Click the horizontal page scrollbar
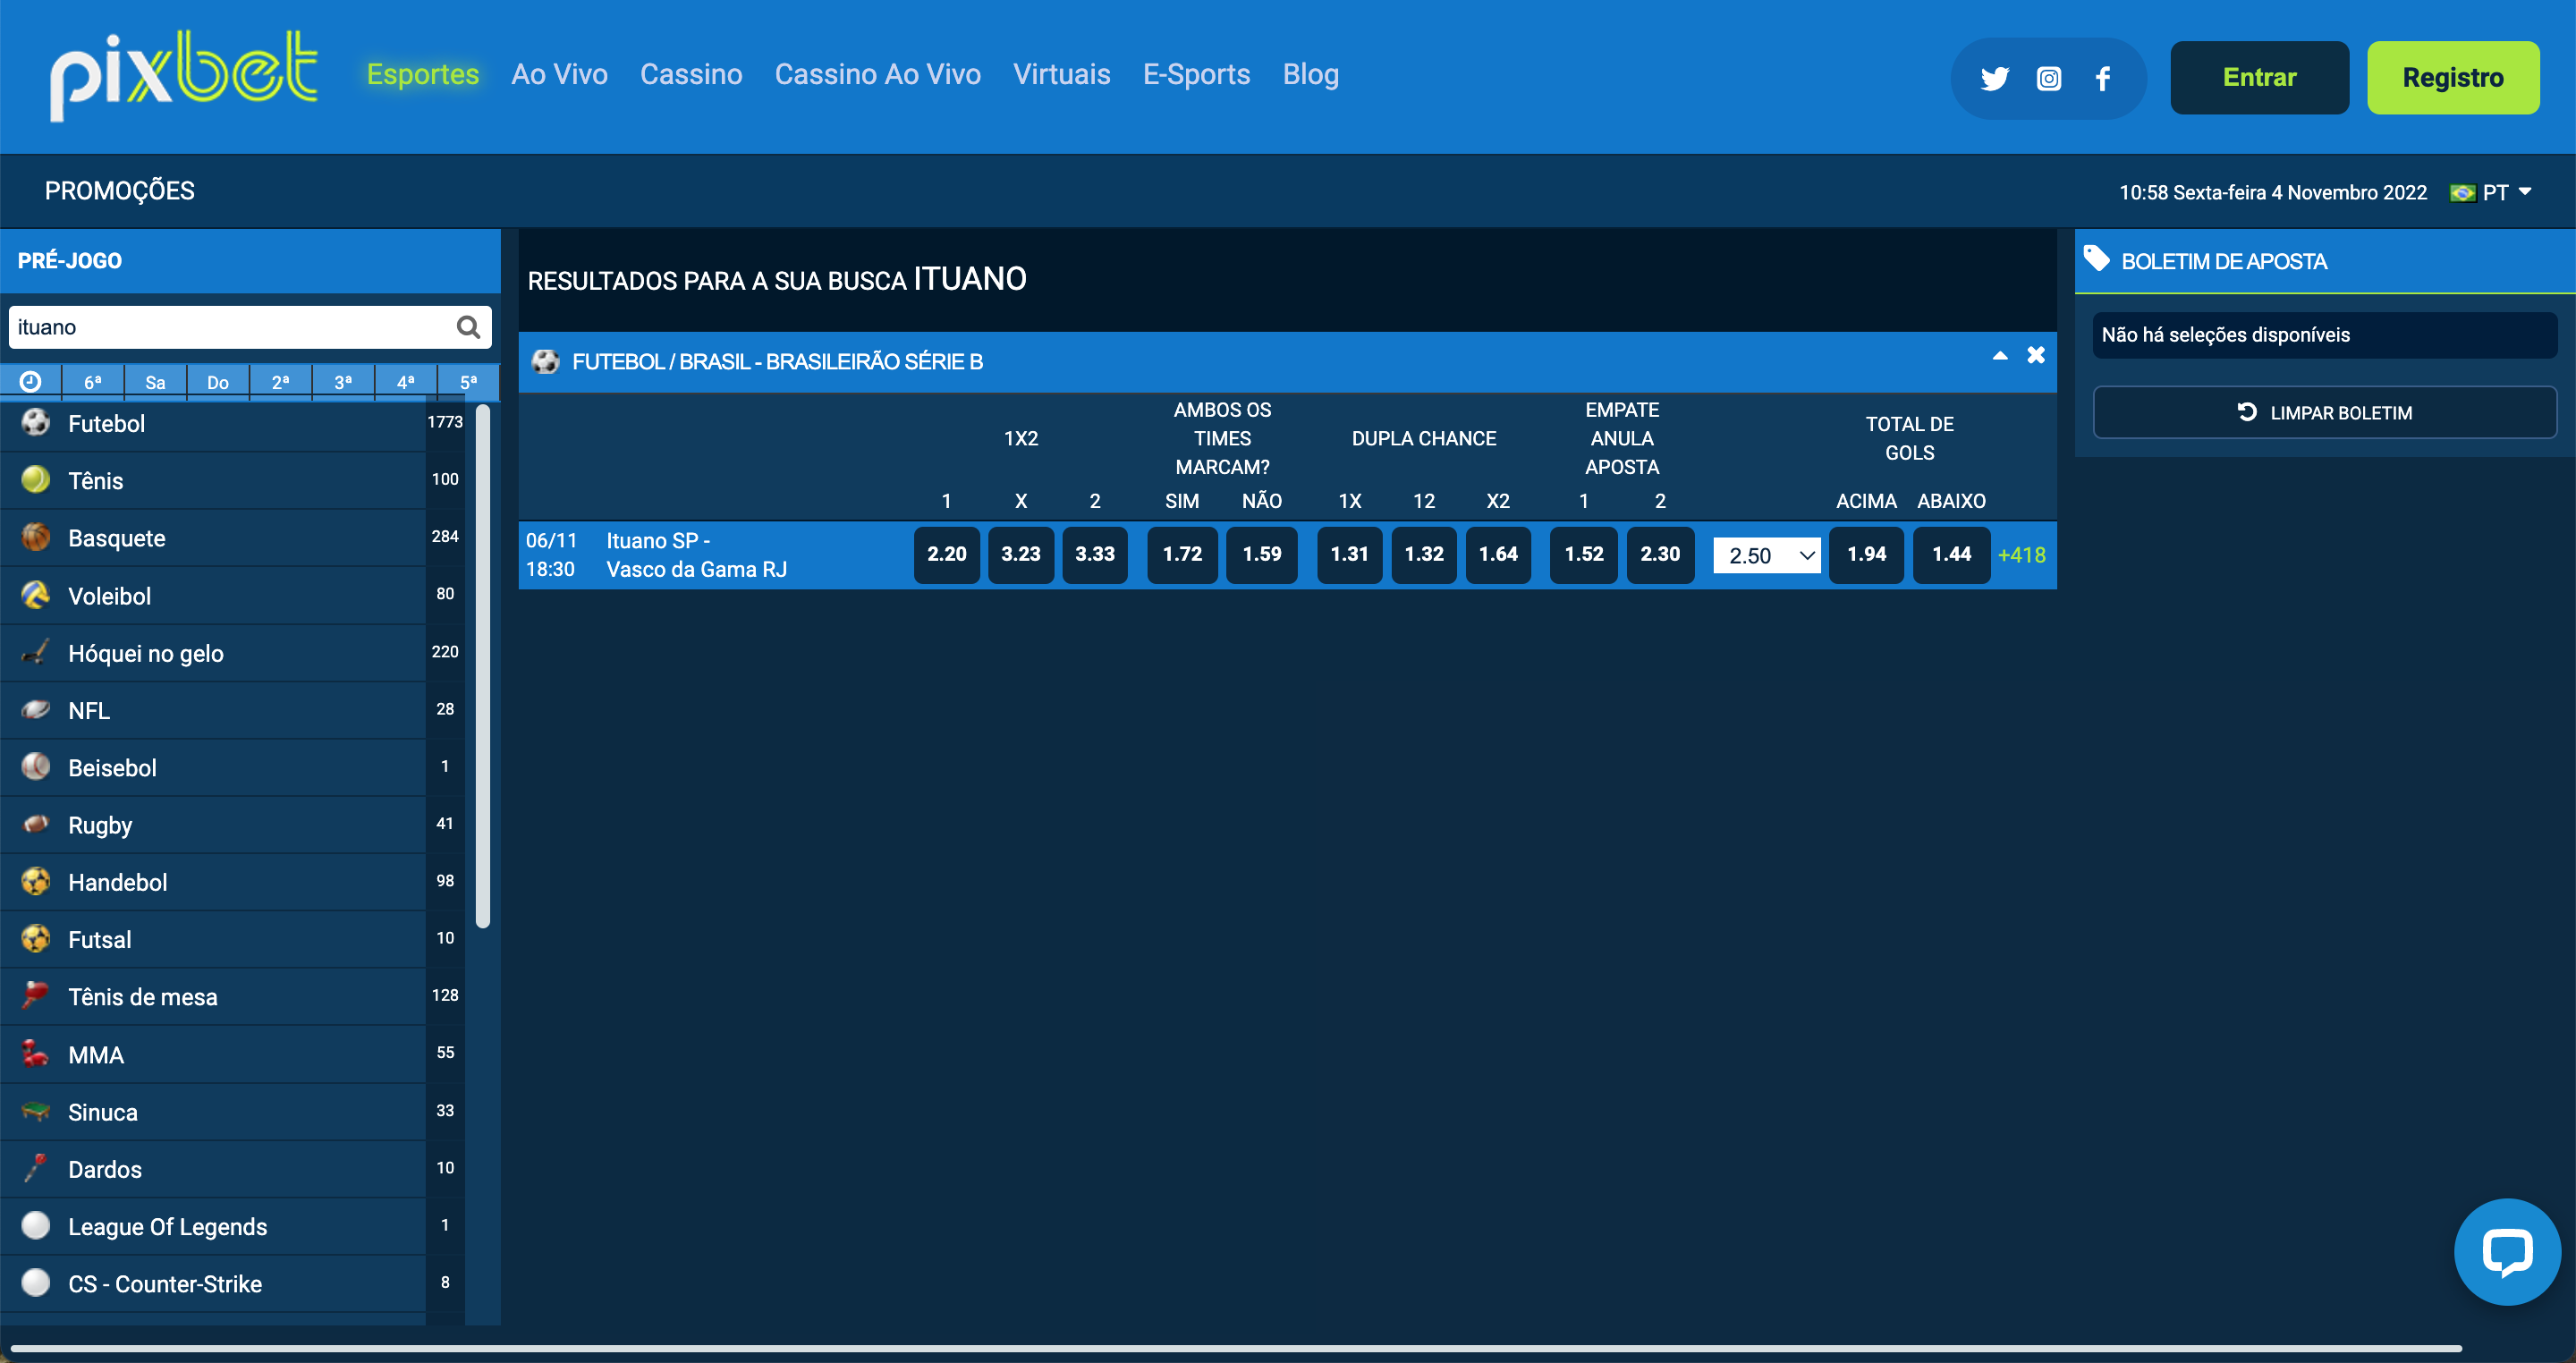2576x1363 pixels. (1236, 1348)
